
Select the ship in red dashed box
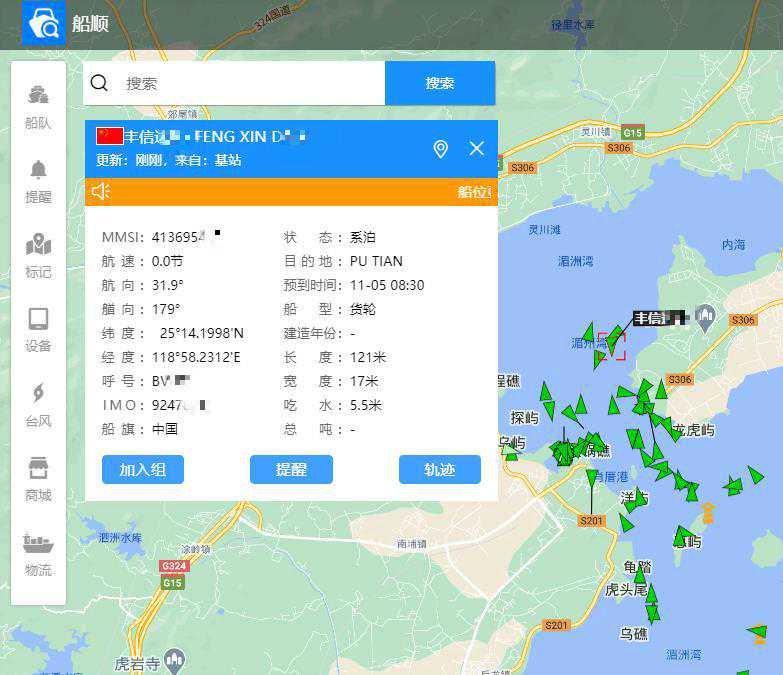(612, 345)
